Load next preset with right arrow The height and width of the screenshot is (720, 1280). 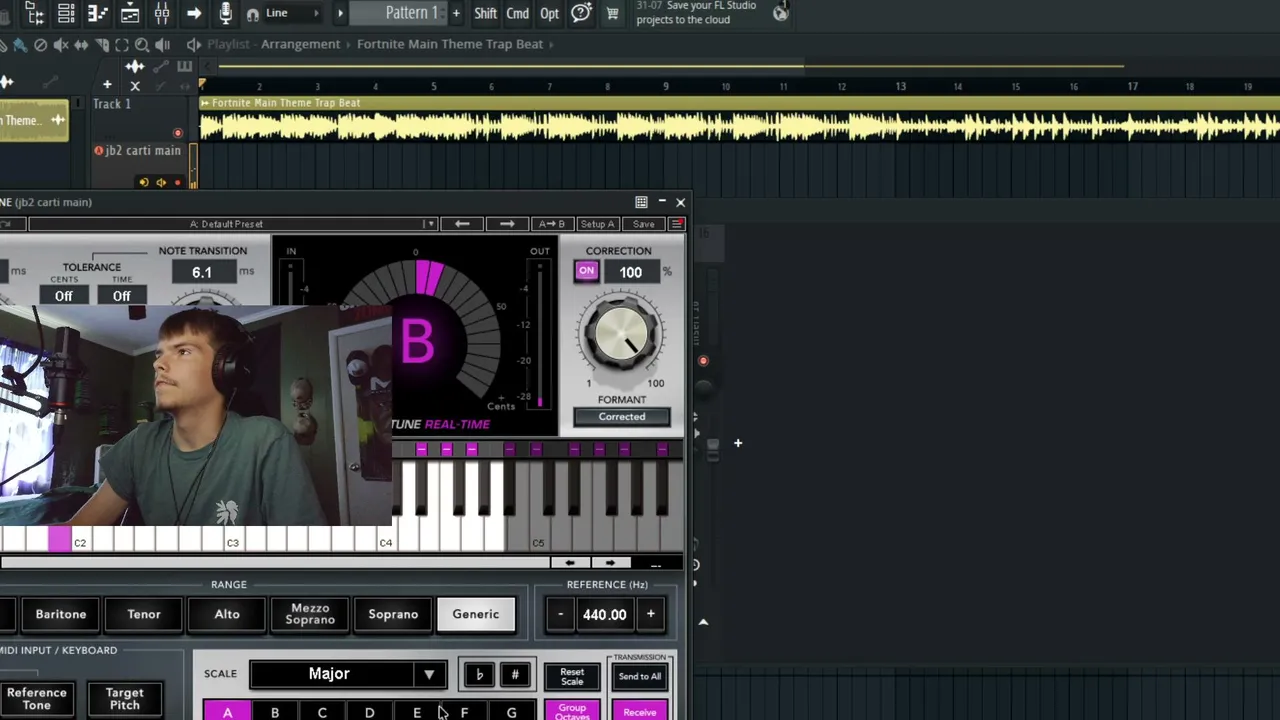[507, 224]
